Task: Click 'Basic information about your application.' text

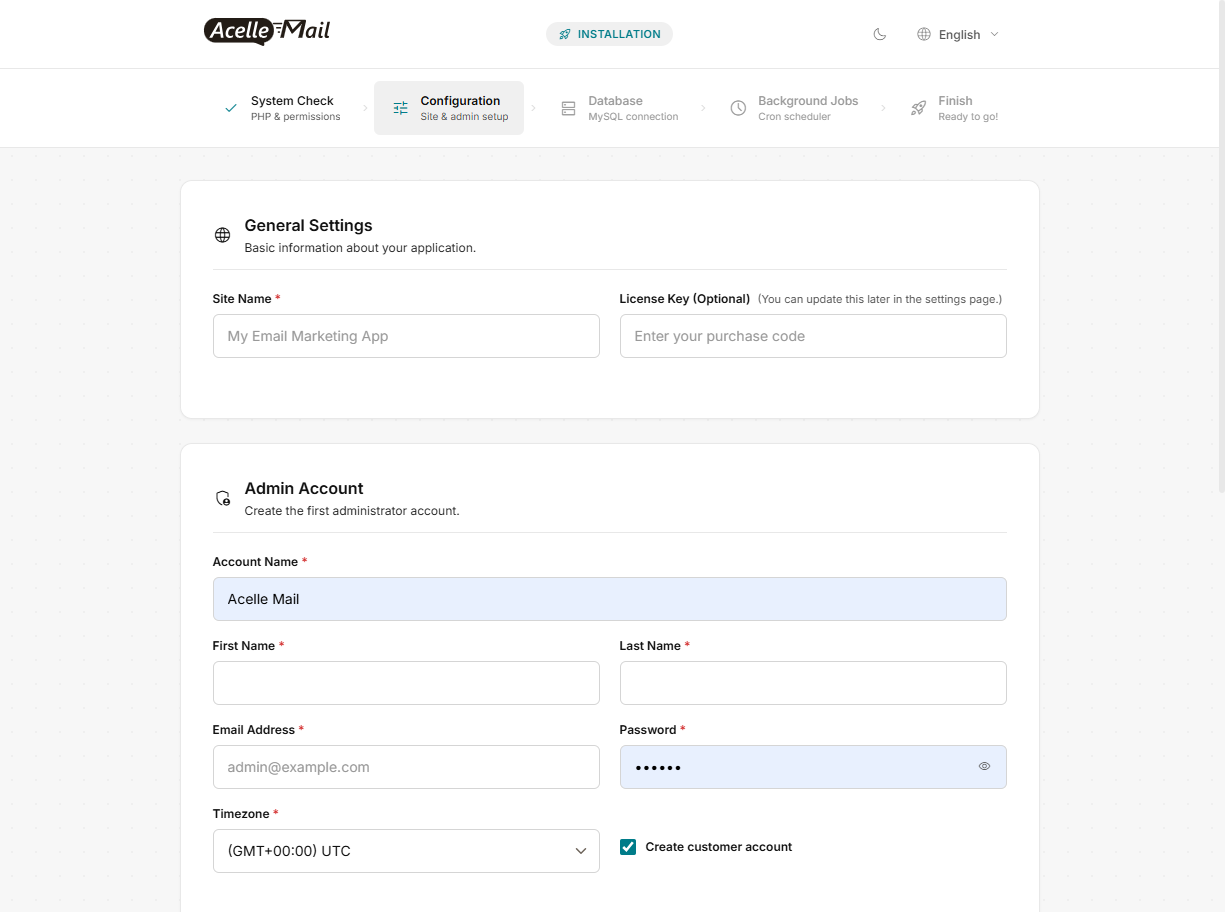Action: [360, 248]
